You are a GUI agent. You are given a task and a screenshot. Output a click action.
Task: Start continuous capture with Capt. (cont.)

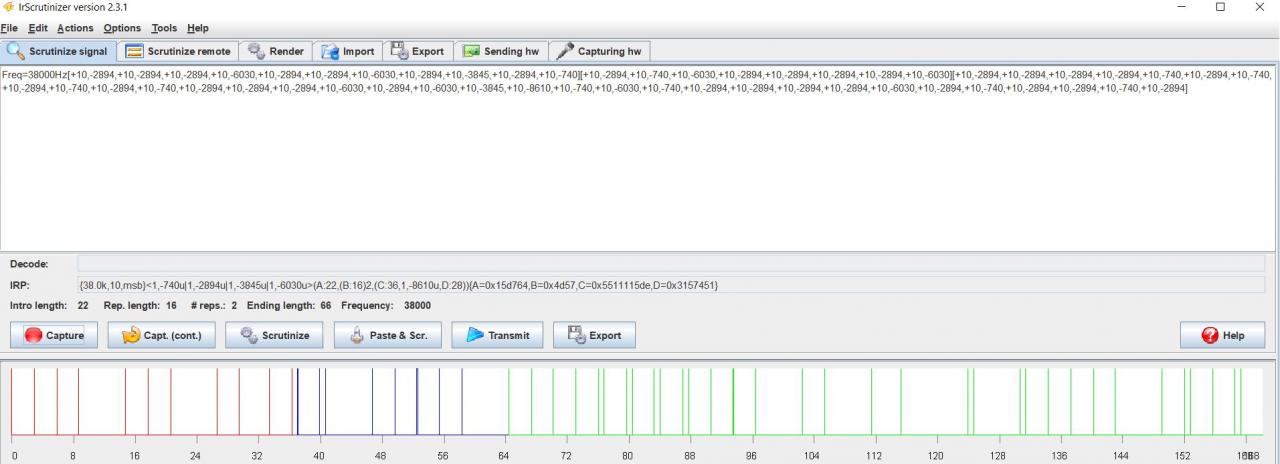(161, 335)
